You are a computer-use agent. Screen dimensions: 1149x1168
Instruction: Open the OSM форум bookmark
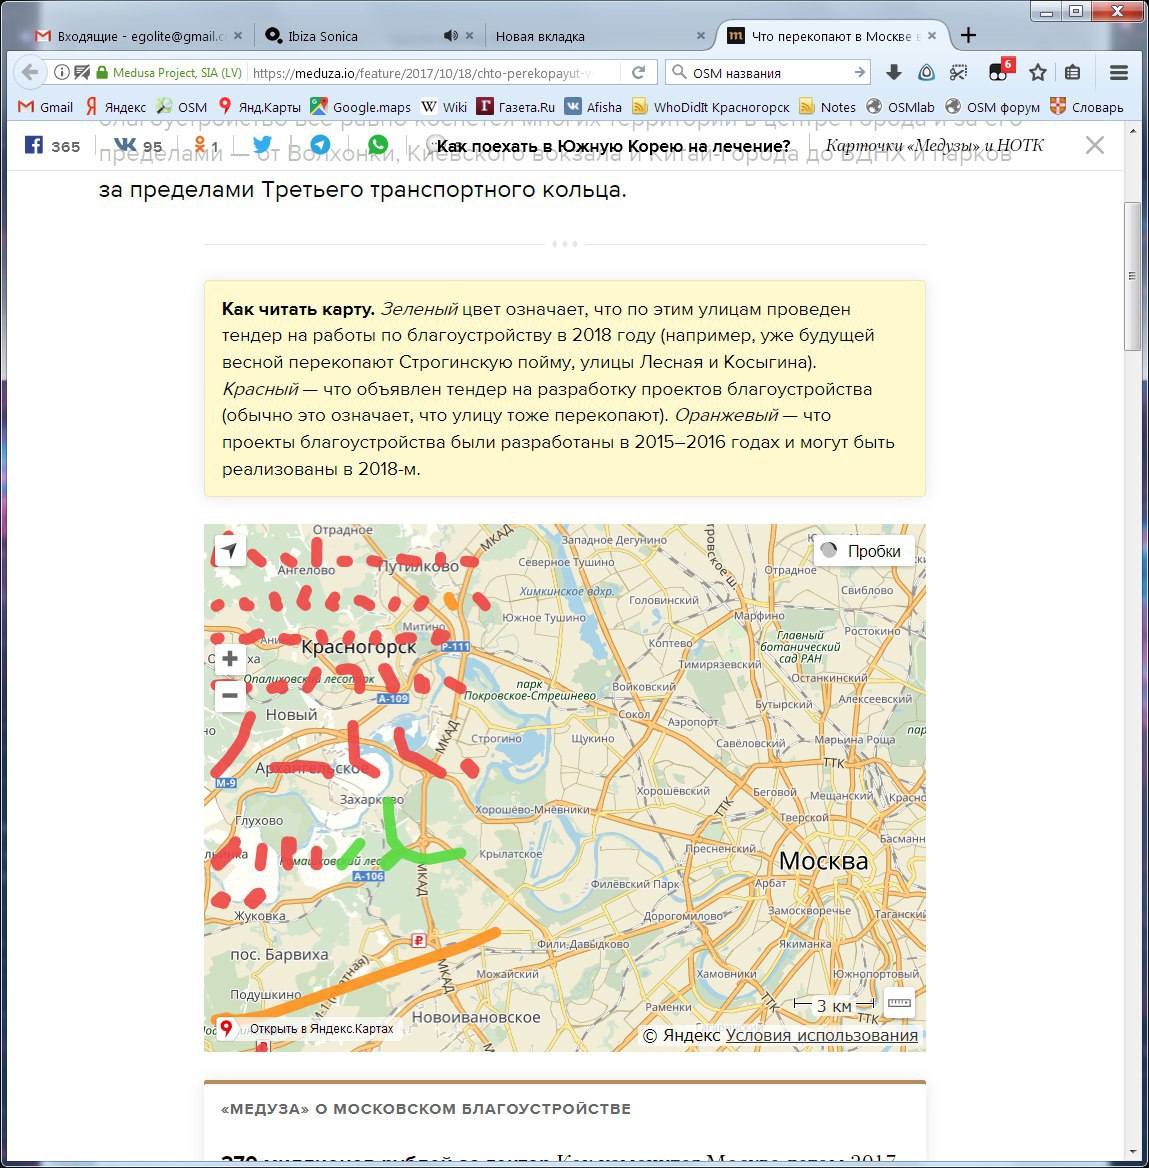pos(993,107)
